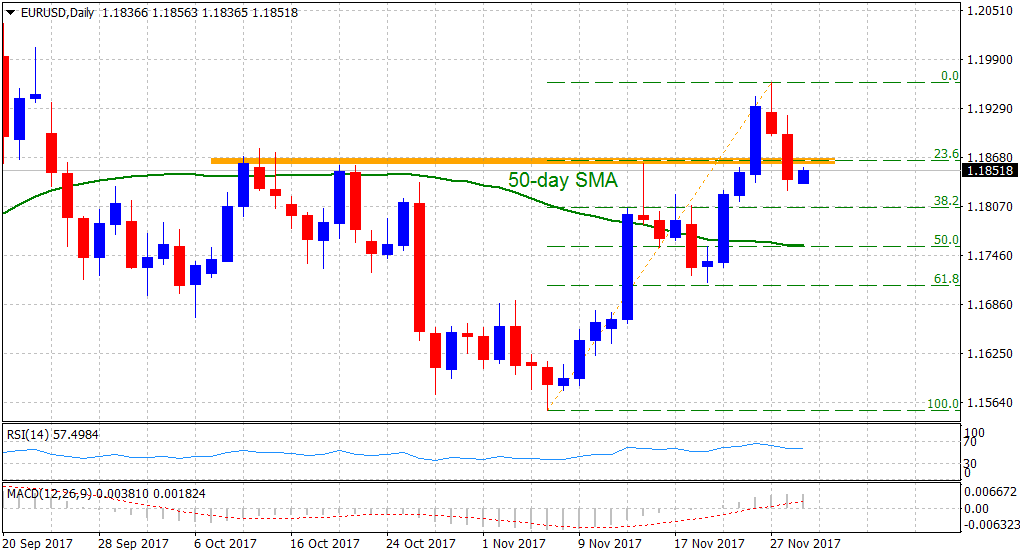Select the orange horizontal resistance band

(522, 161)
